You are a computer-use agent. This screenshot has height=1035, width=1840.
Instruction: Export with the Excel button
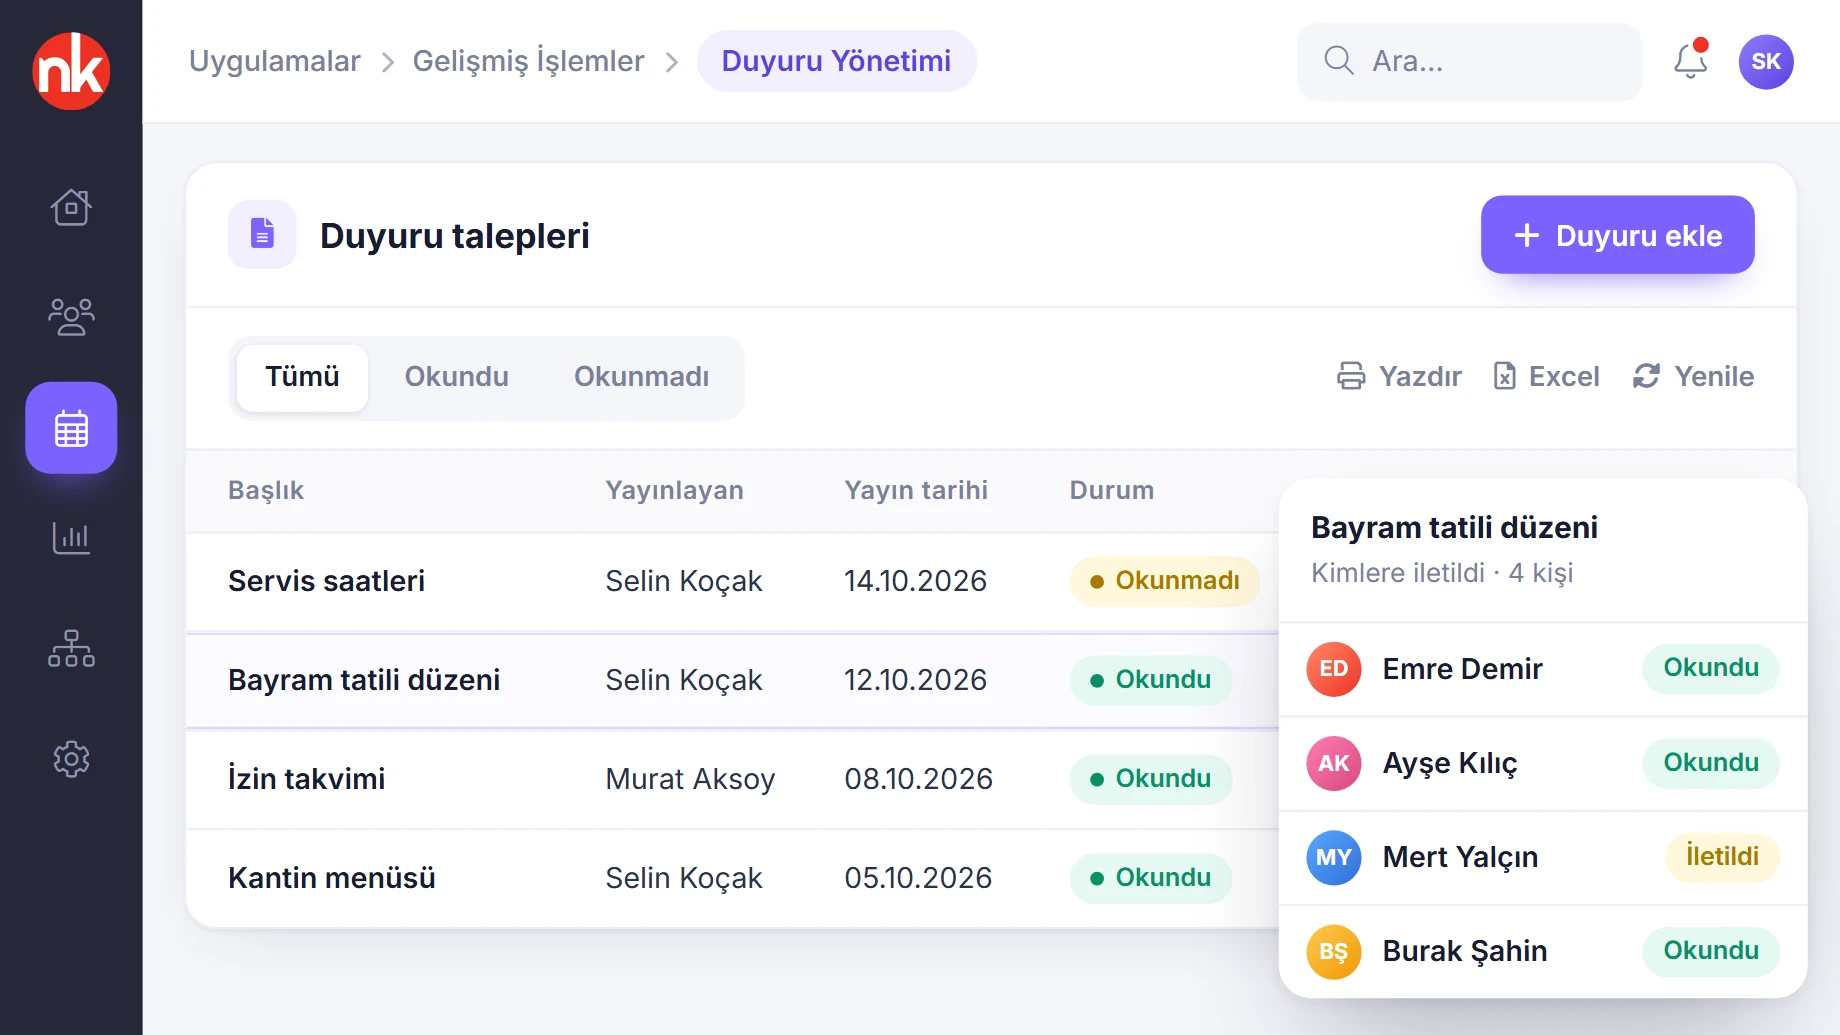pyautogui.click(x=1546, y=376)
